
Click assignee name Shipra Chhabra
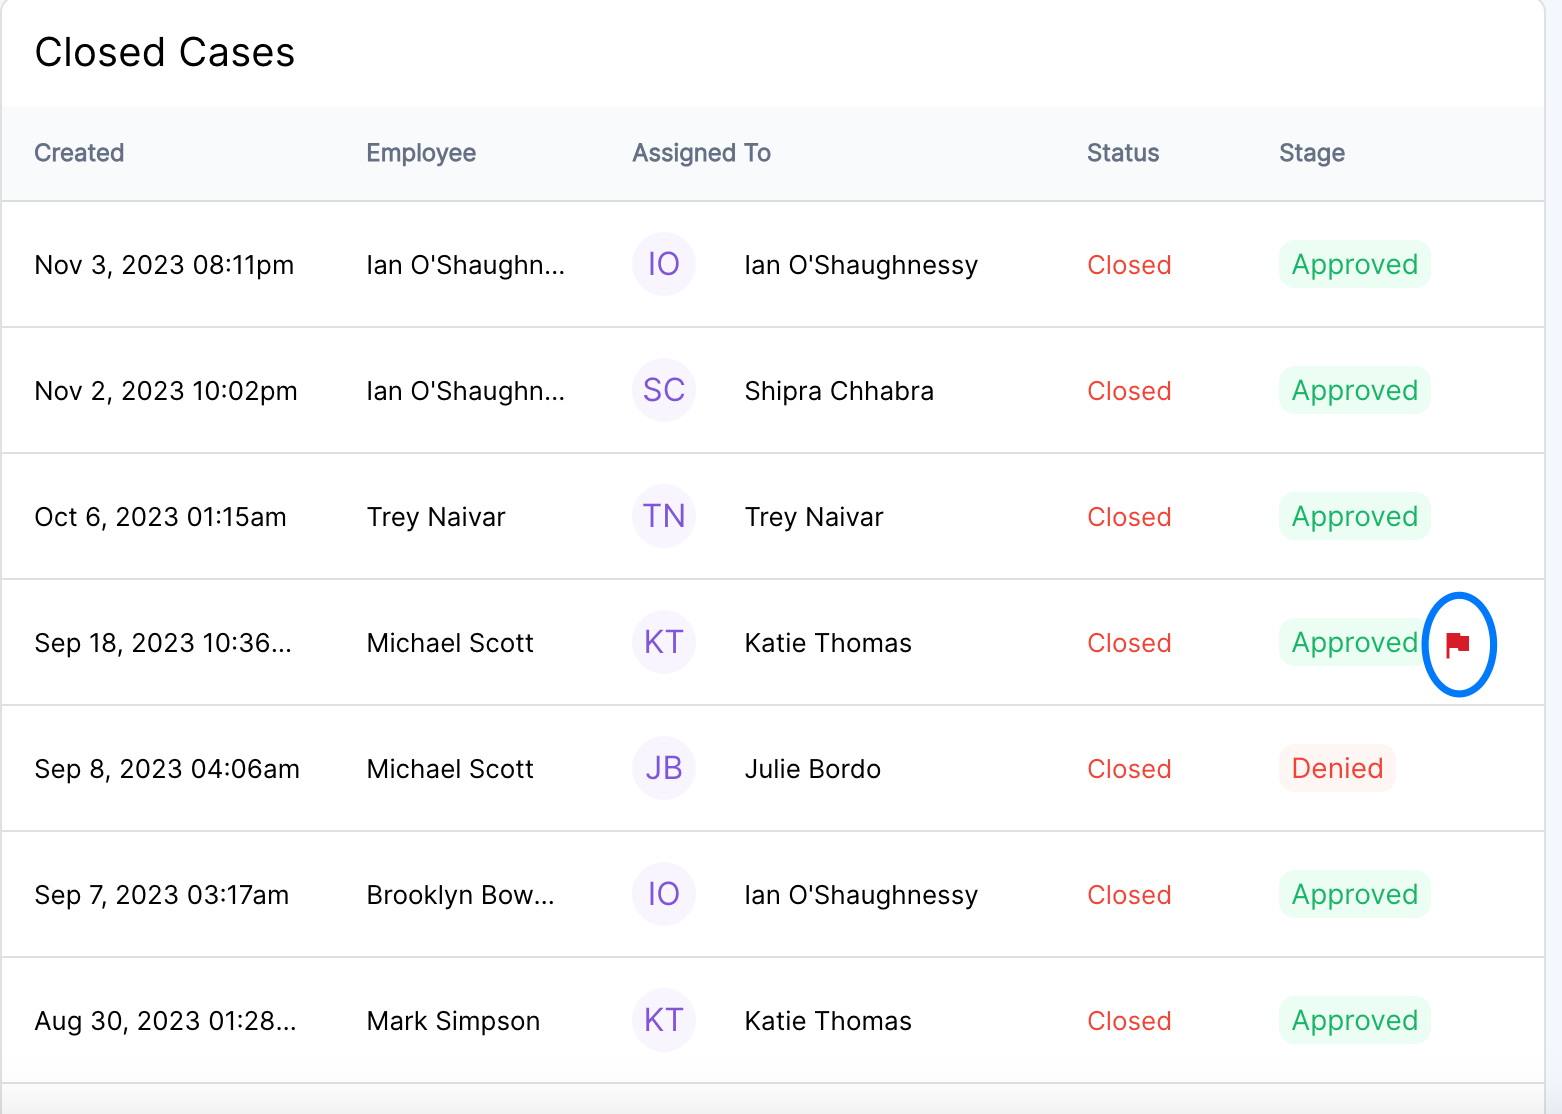tap(839, 391)
